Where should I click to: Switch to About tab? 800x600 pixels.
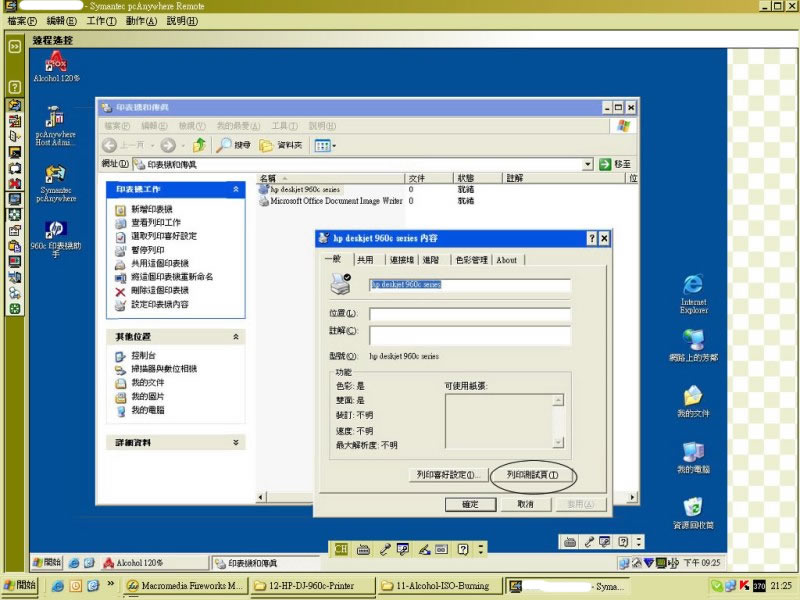pos(507,260)
